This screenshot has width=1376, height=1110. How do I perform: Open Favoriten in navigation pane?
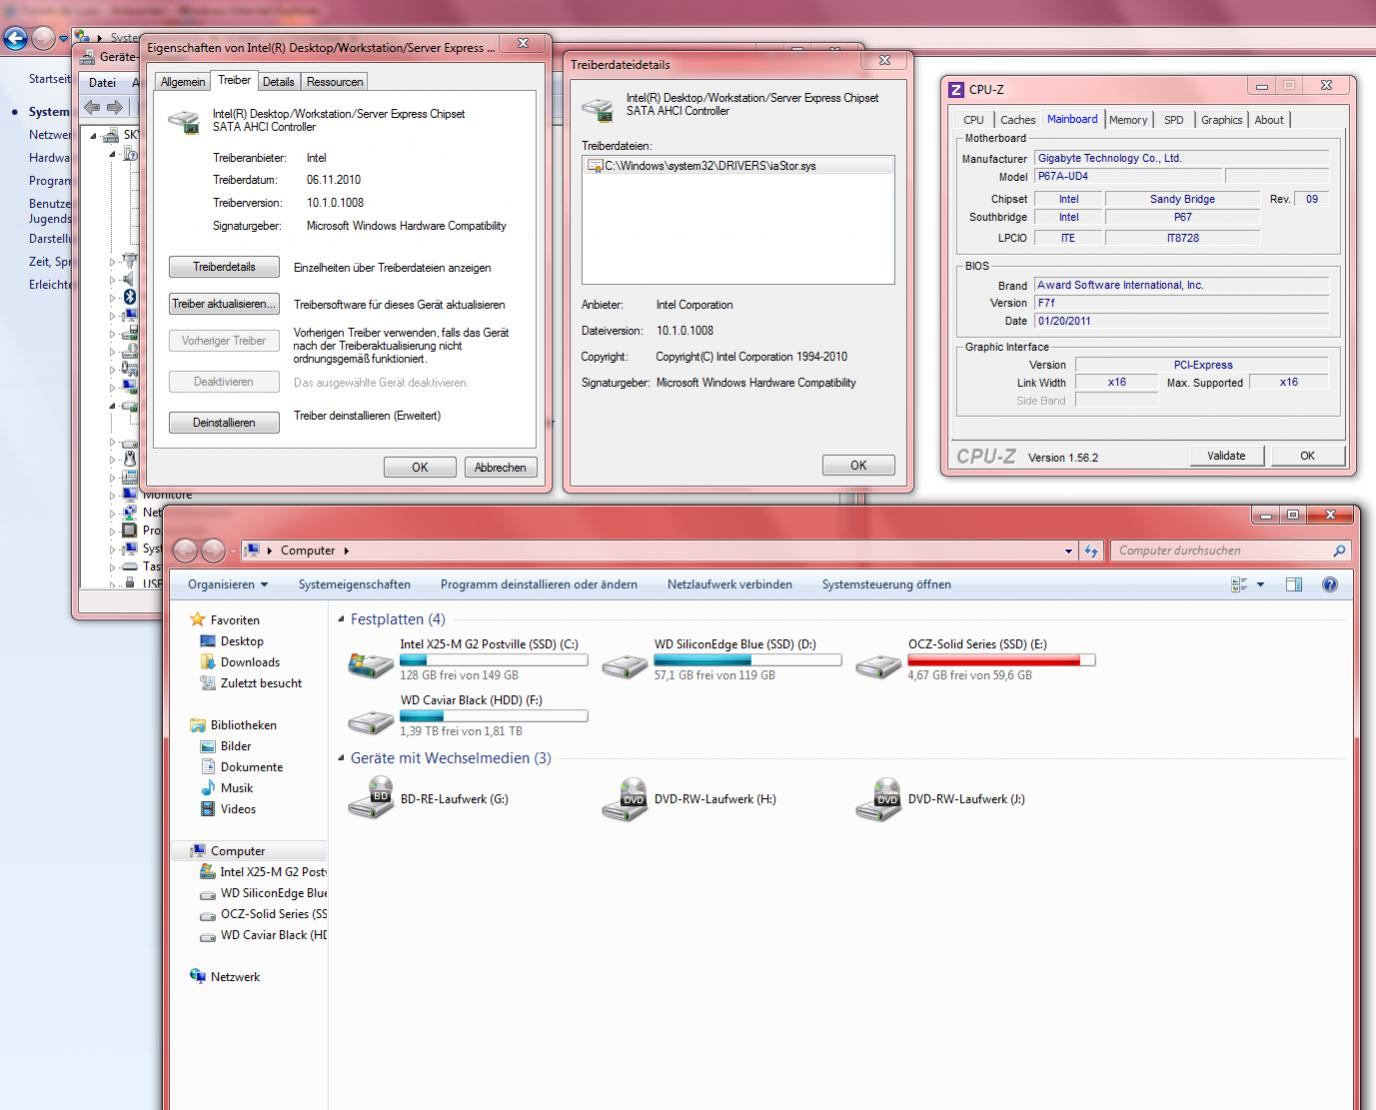click(234, 620)
